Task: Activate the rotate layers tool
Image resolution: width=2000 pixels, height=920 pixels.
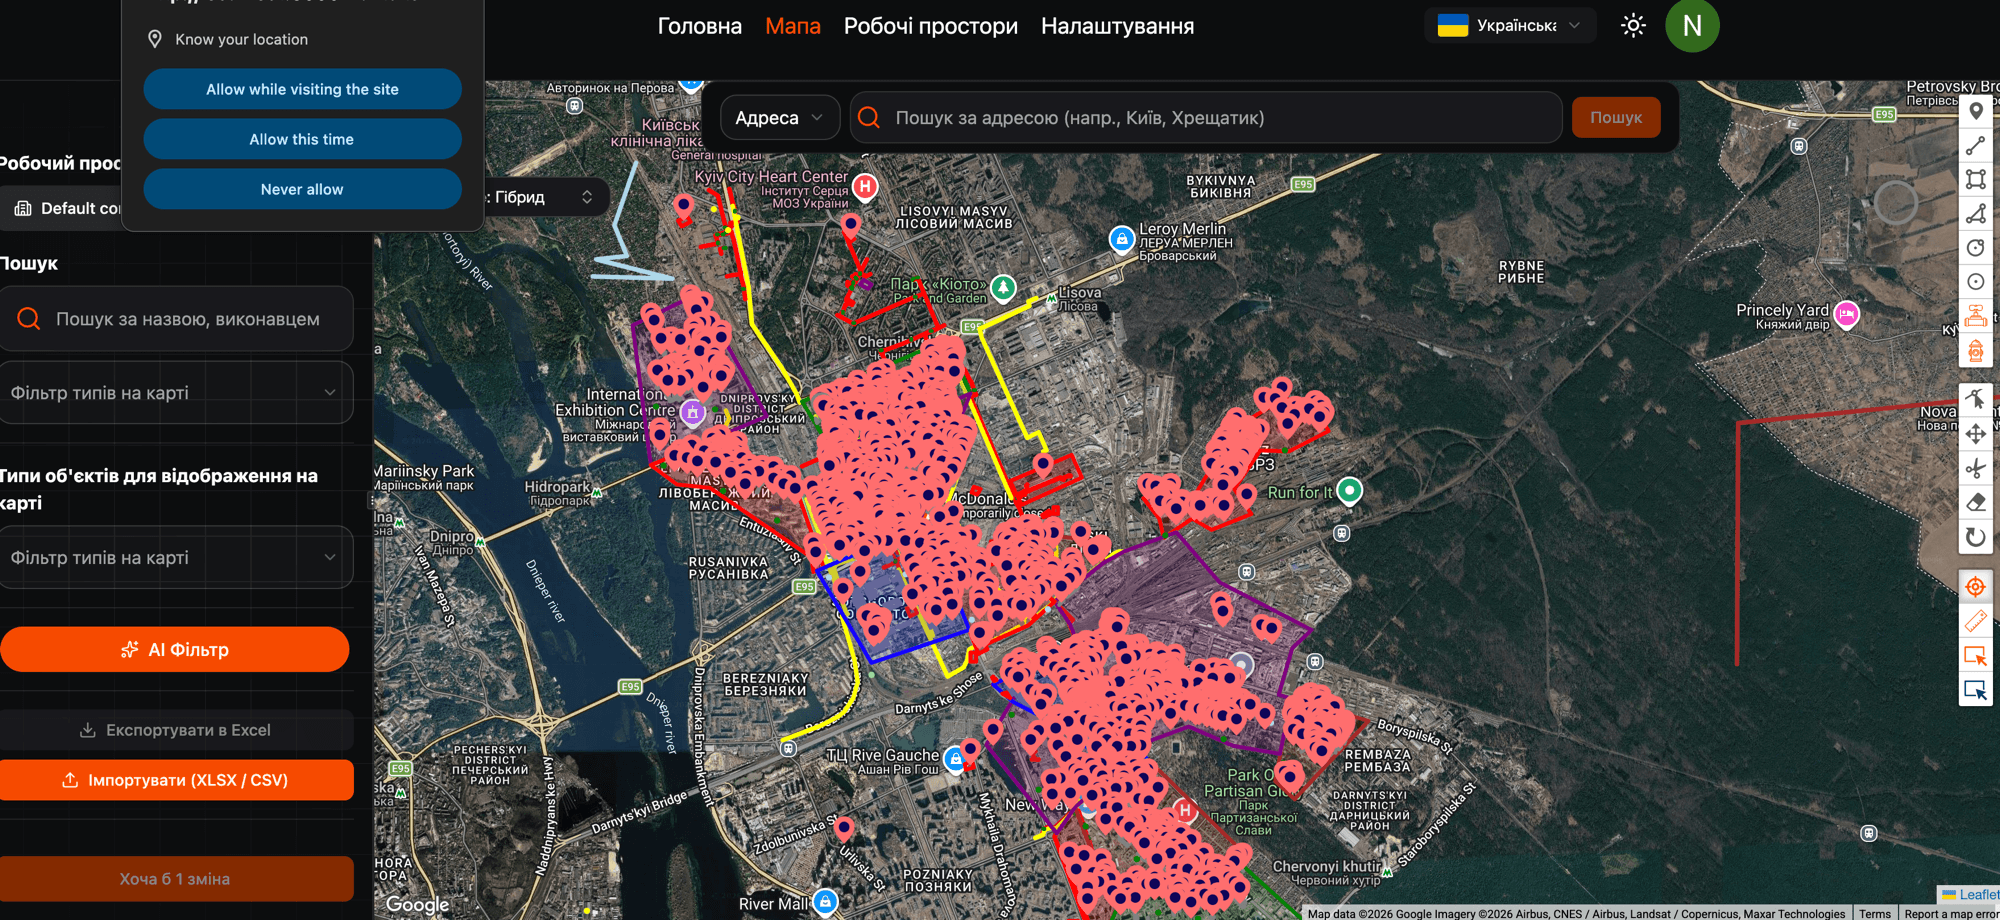Action: coord(1975,537)
